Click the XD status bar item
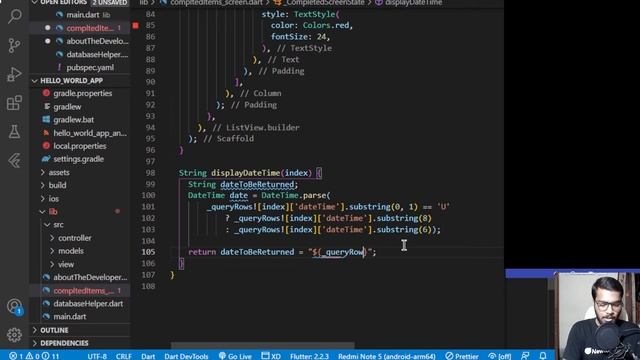This screenshot has height=360, width=640. point(271,356)
